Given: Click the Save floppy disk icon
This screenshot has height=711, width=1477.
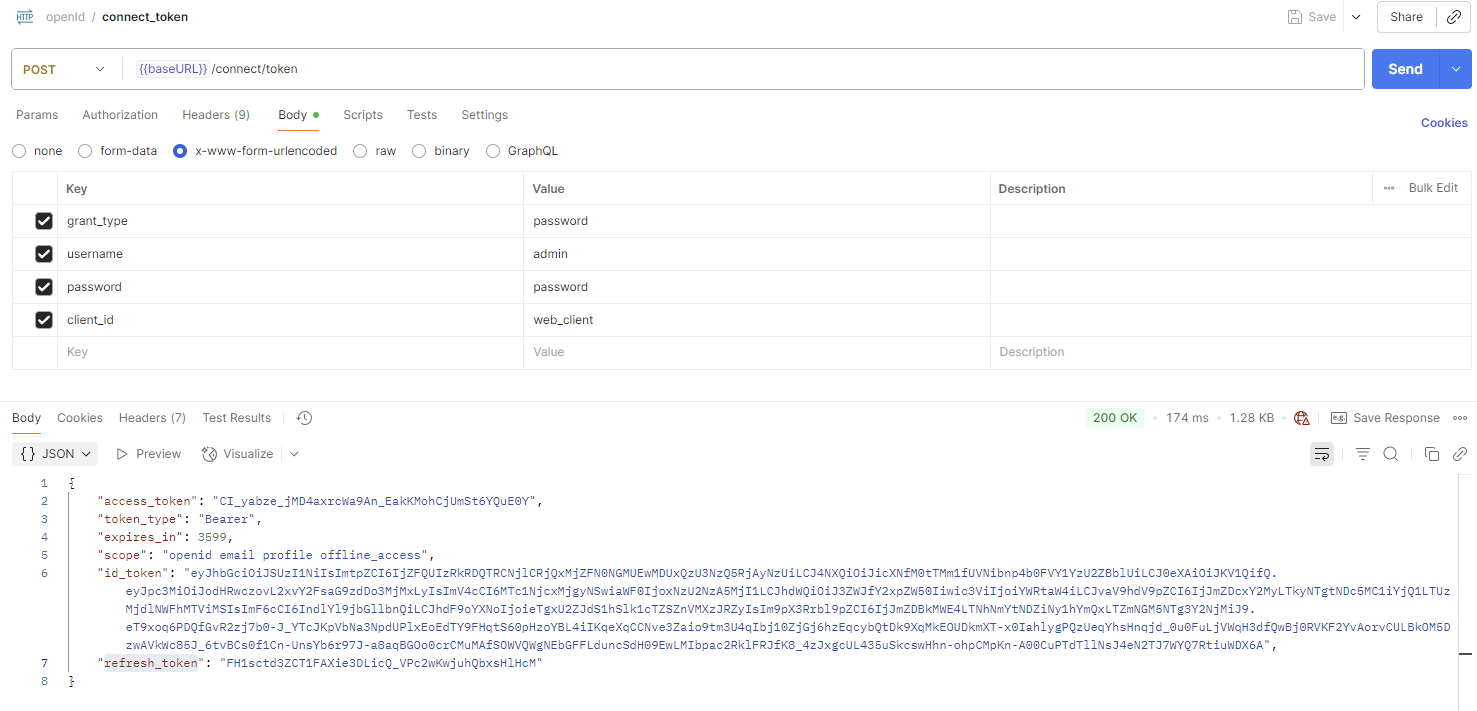Looking at the screenshot, I should point(1295,17).
